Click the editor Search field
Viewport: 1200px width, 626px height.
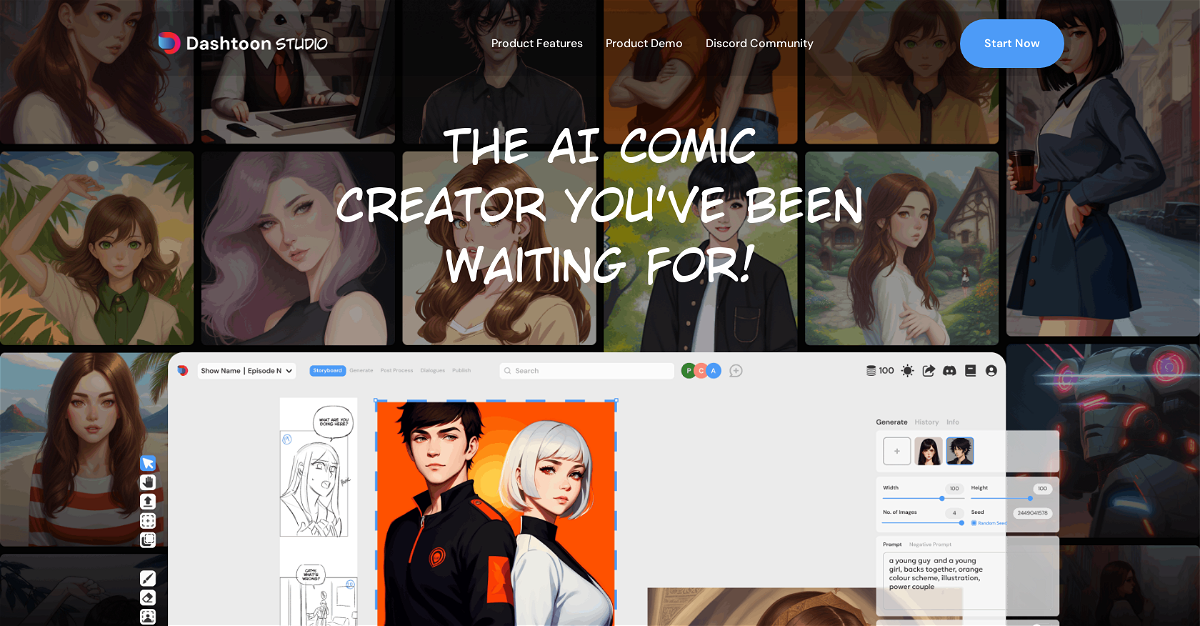pos(587,370)
